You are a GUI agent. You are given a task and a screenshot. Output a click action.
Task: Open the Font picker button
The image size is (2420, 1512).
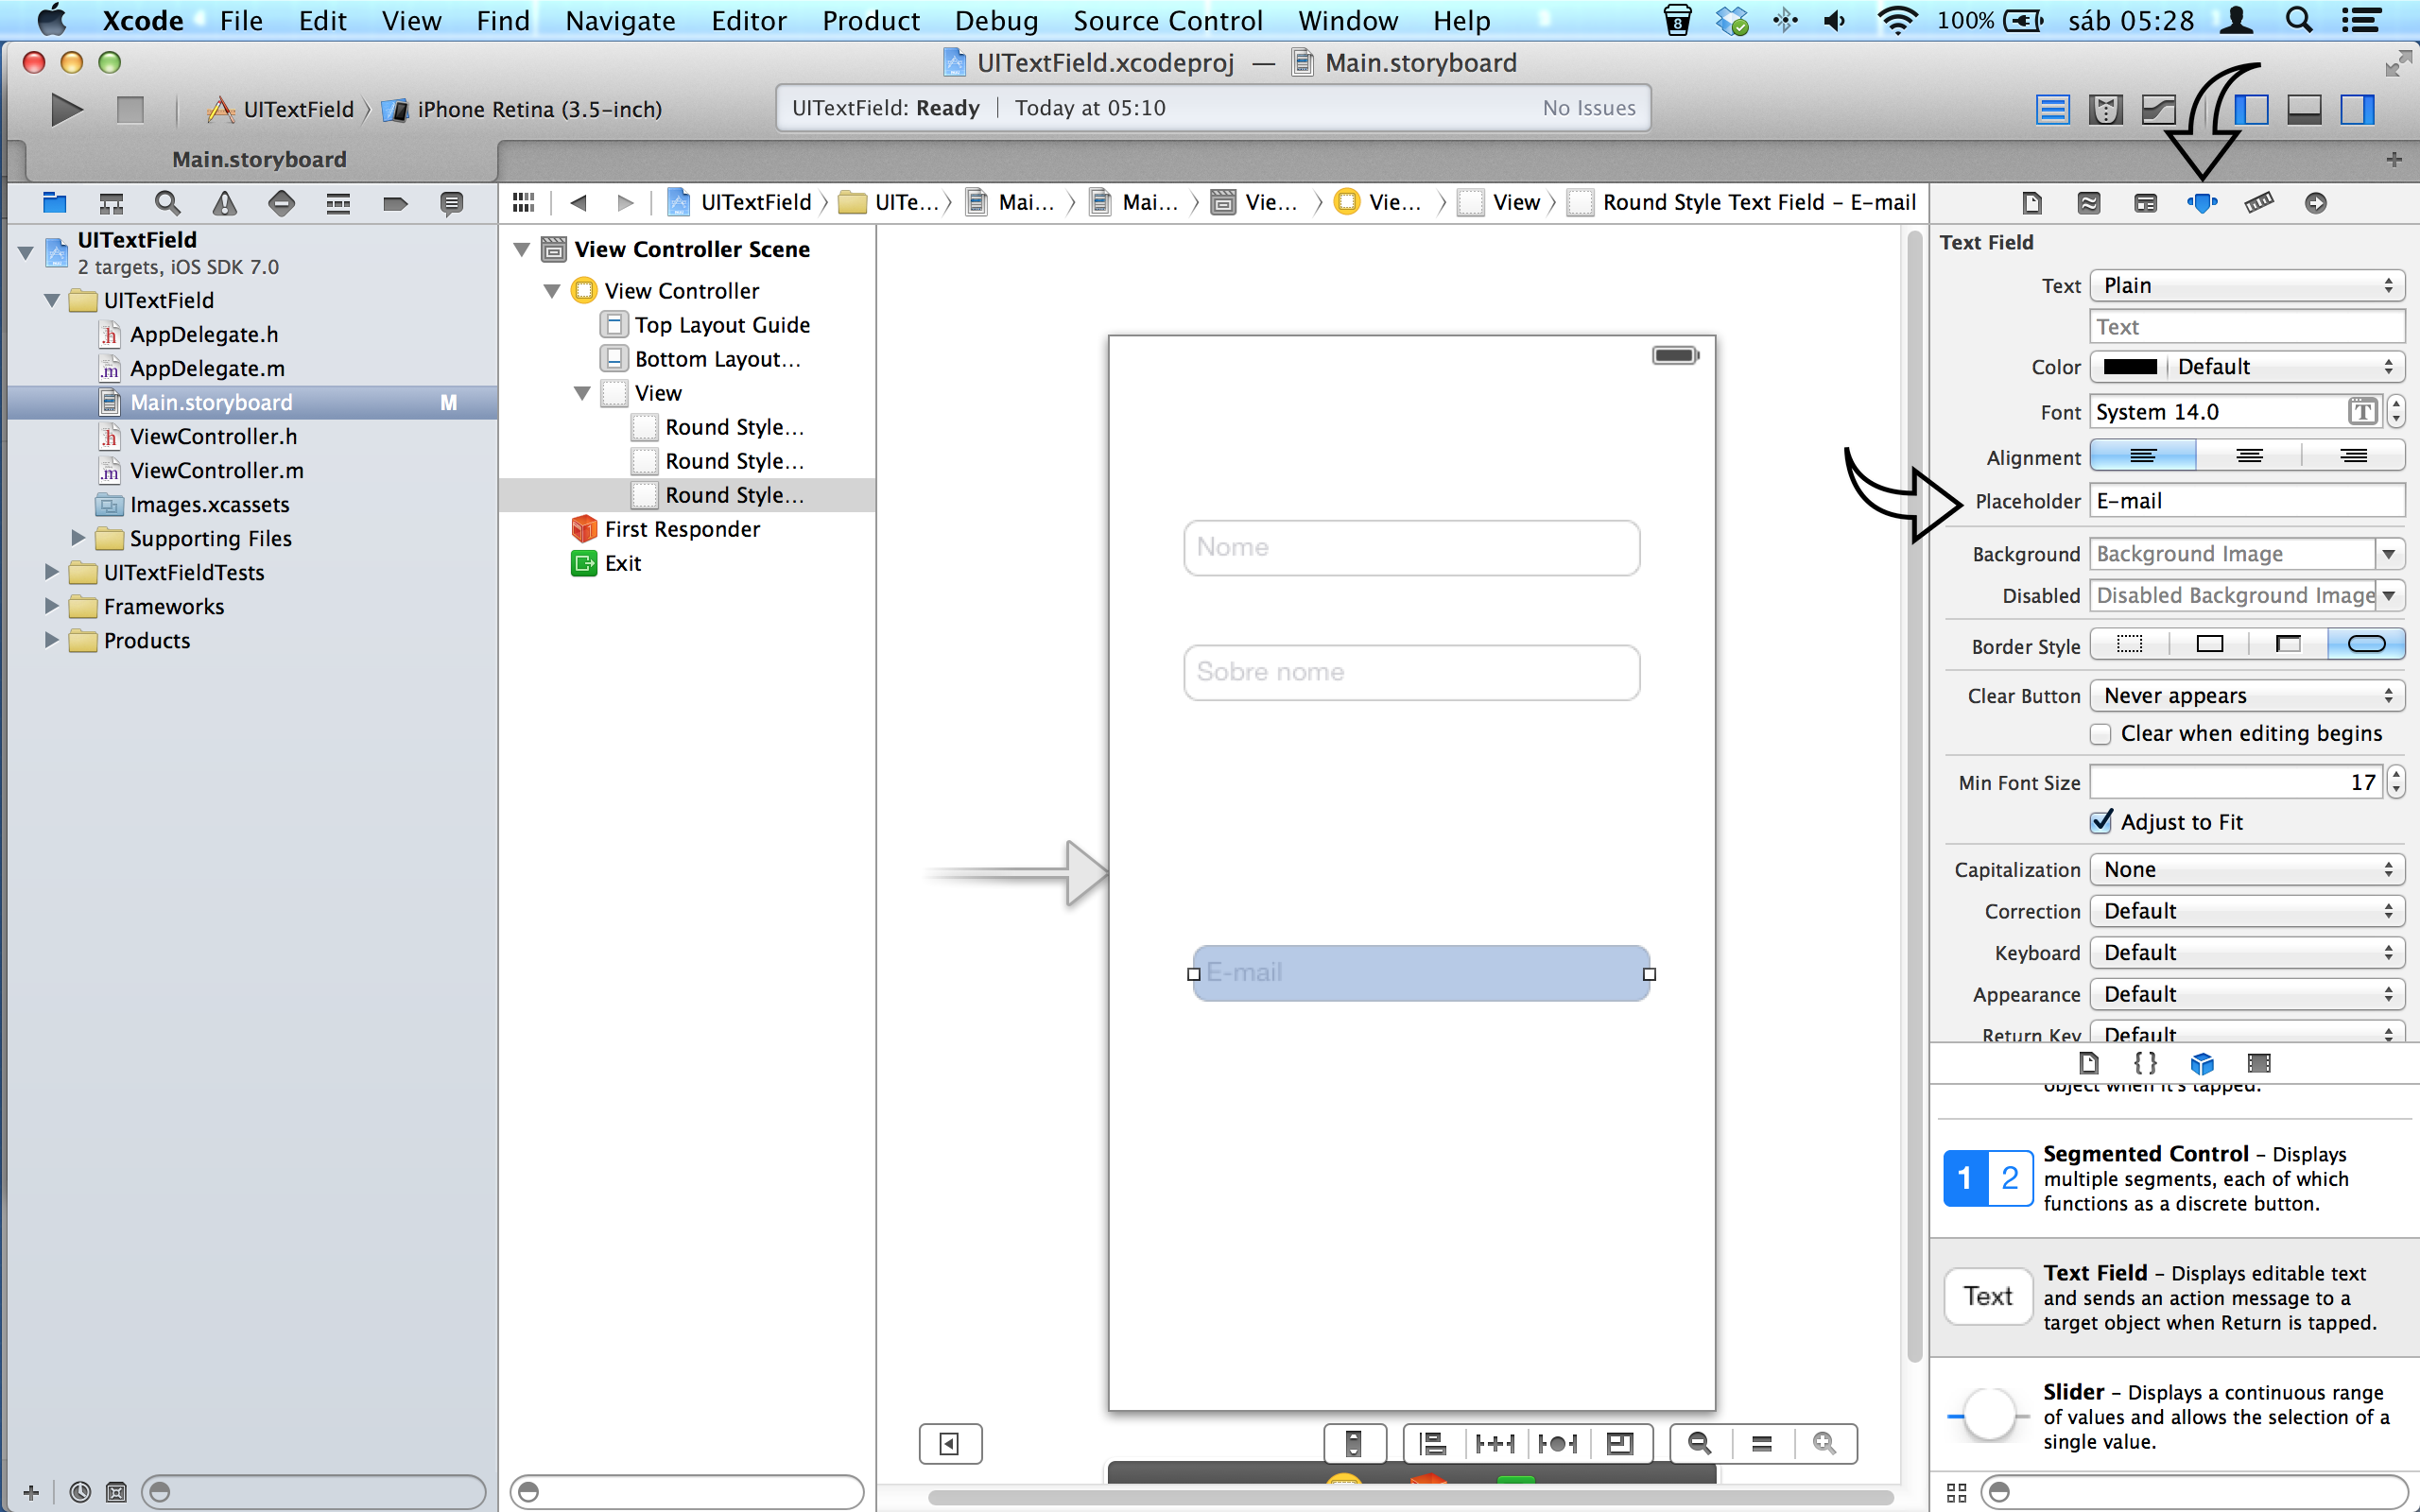point(2362,411)
